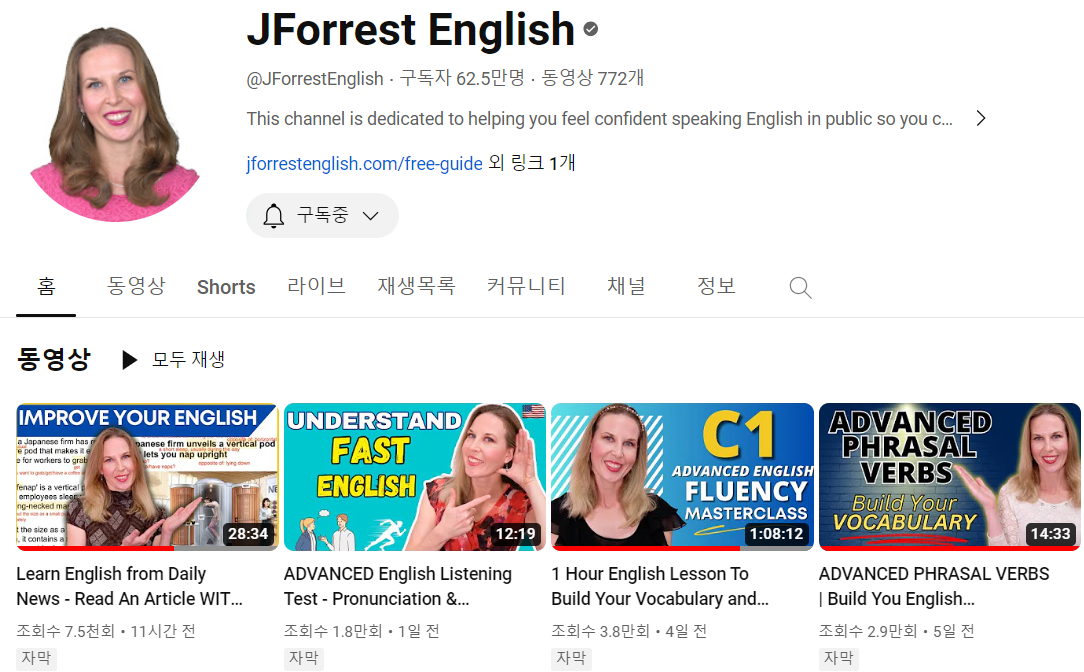Open the Shorts tab
Screen dimensions: 1084x672
[226, 287]
